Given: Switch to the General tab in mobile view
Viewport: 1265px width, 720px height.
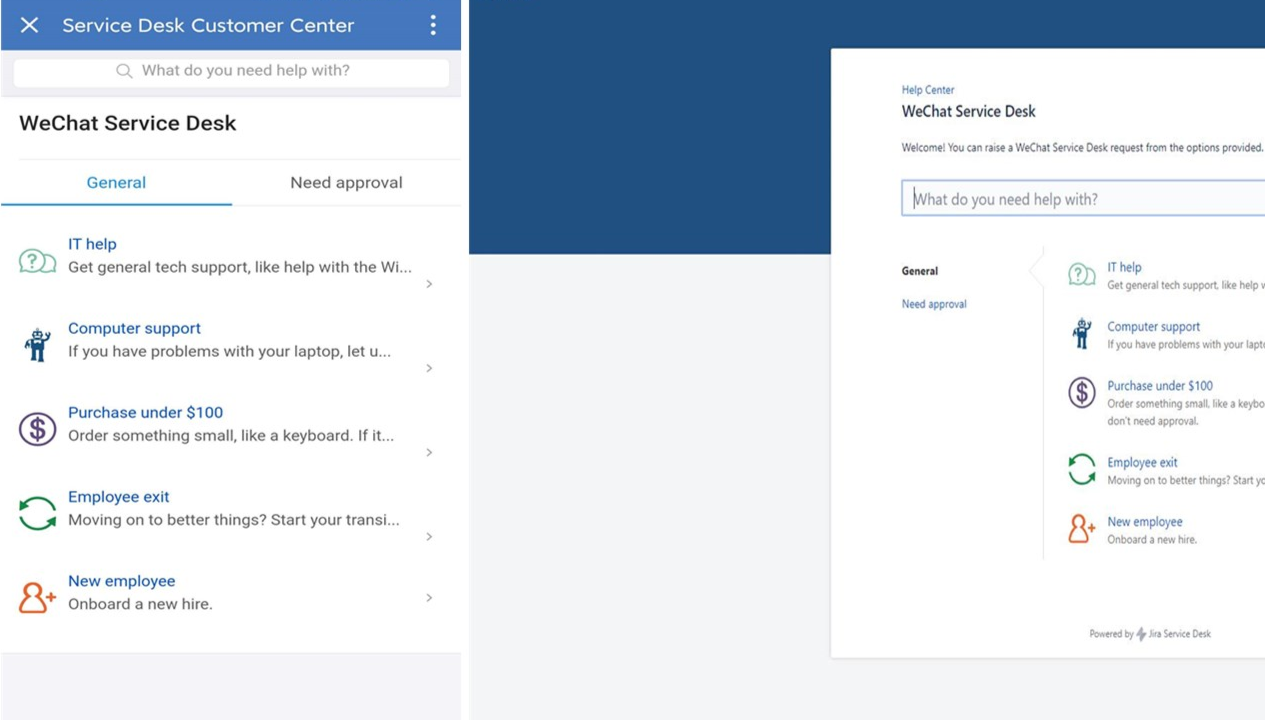Looking at the screenshot, I should click(x=116, y=183).
